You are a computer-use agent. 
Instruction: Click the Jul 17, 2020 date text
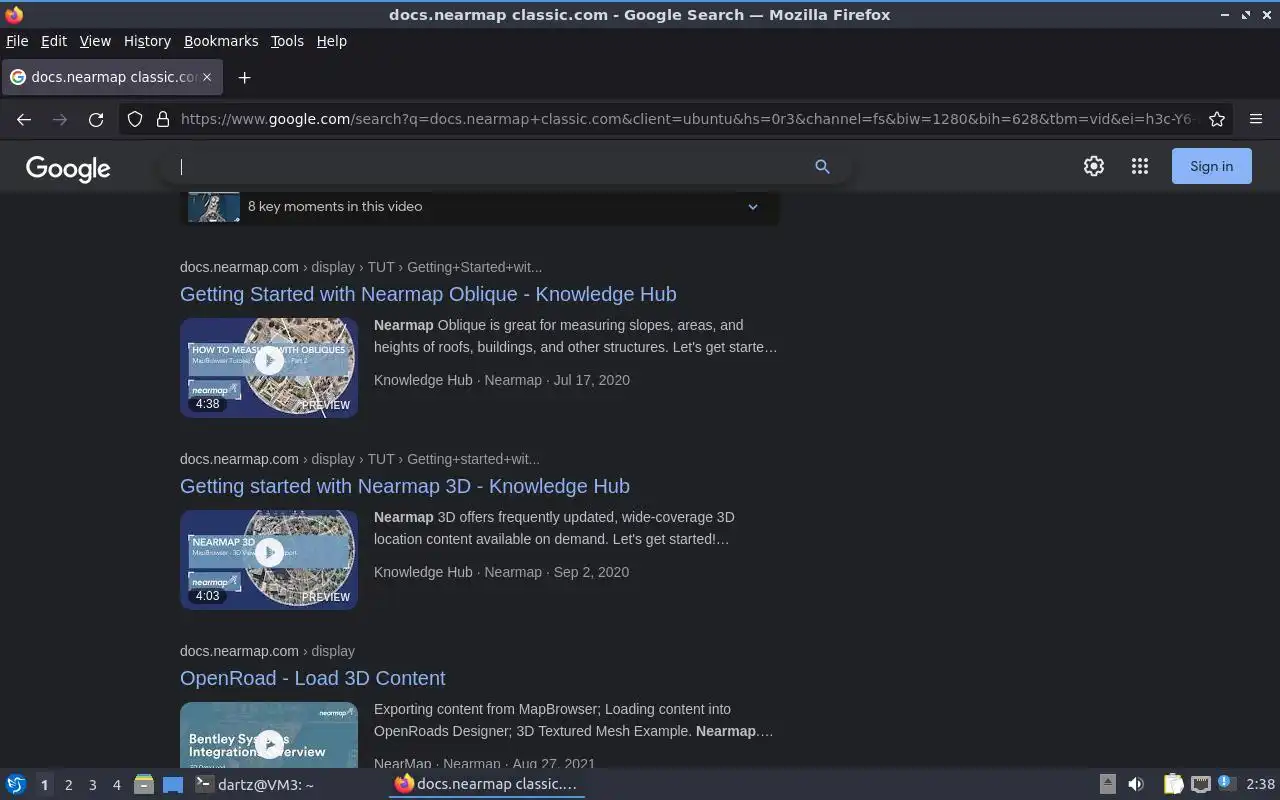click(x=591, y=380)
